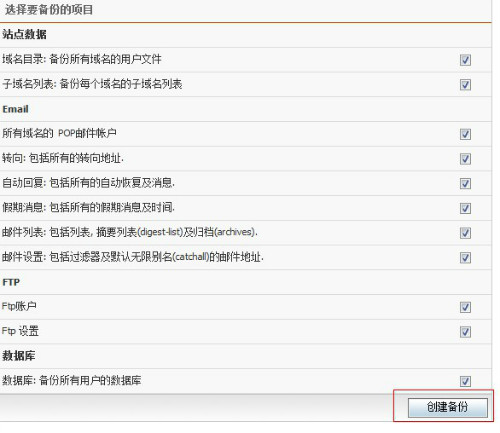The image size is (500, 433).
Task: Click the 选择要备份的项目 title
Action: coord(49,10)
